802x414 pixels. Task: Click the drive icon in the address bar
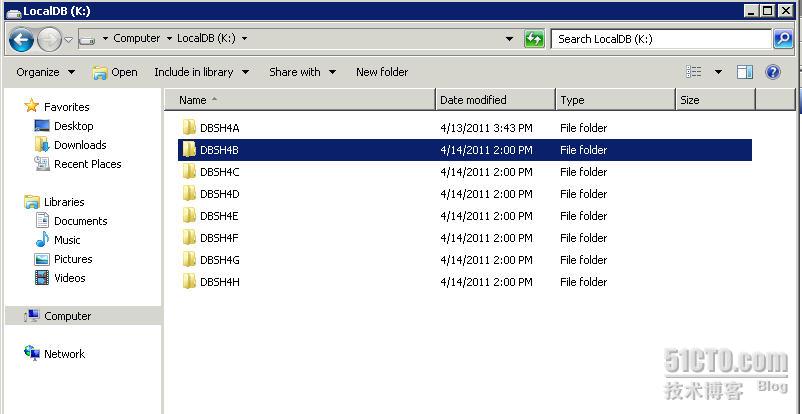[x=87, y=39]
